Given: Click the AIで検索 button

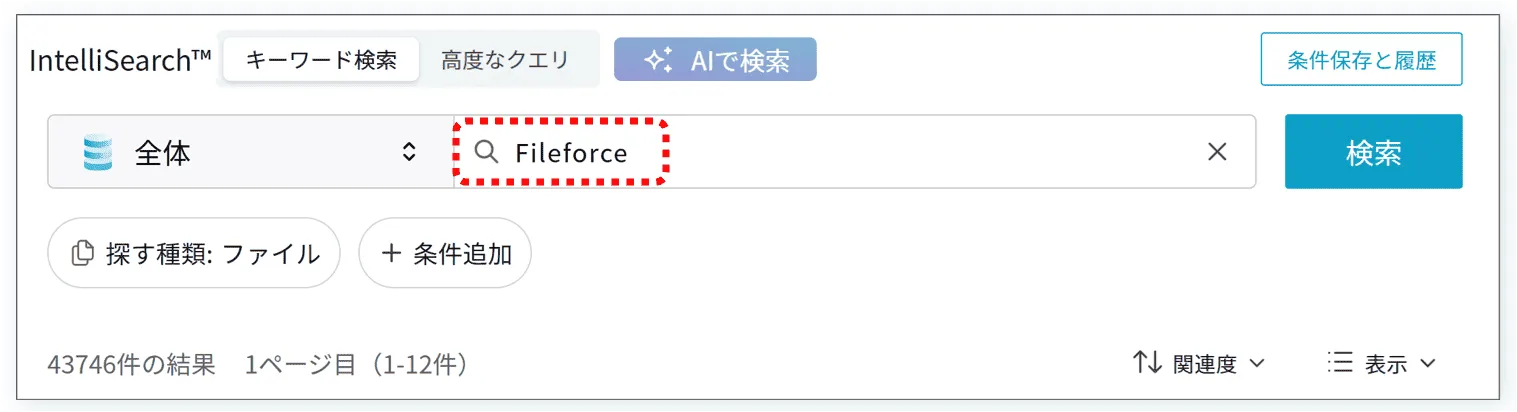Looking at the screenshot, I should 715,60.
